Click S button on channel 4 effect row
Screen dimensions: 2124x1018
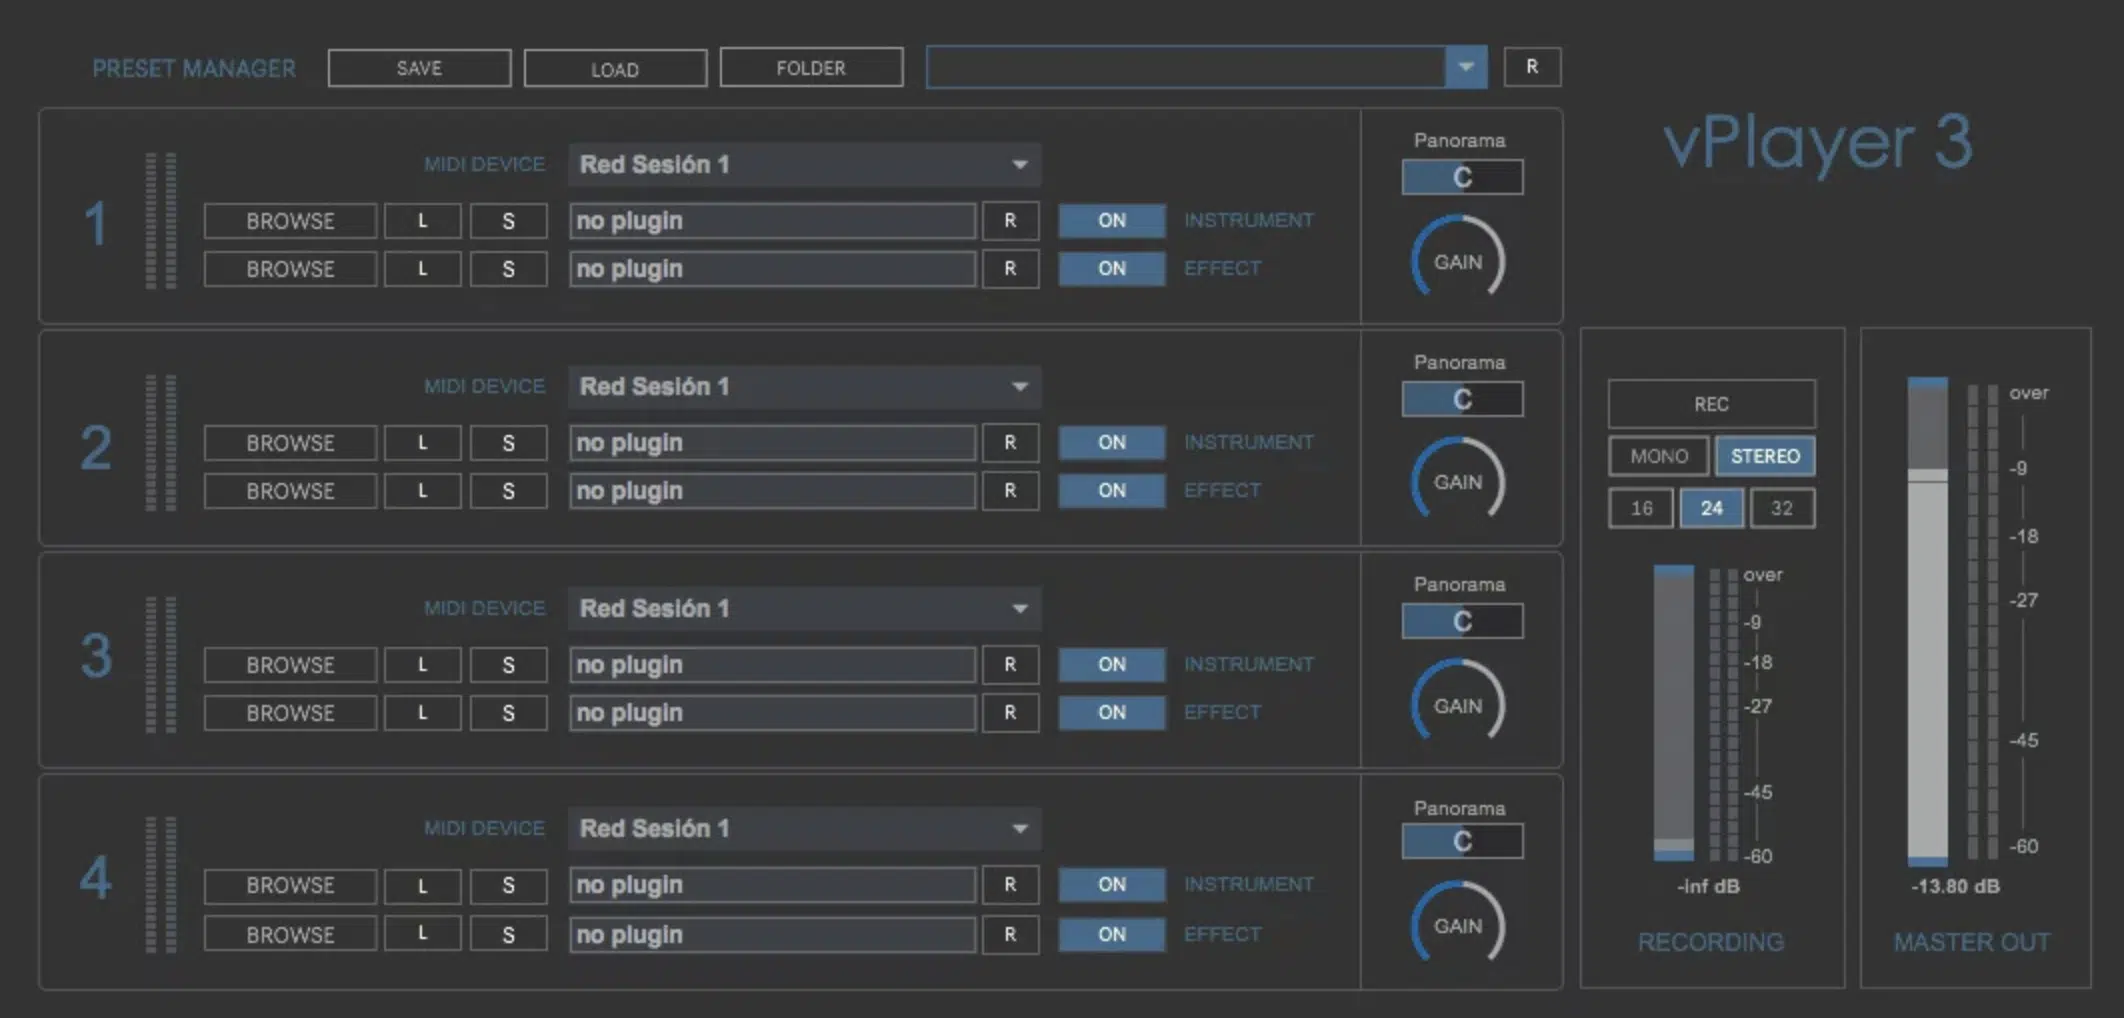(x=508, y=934)
